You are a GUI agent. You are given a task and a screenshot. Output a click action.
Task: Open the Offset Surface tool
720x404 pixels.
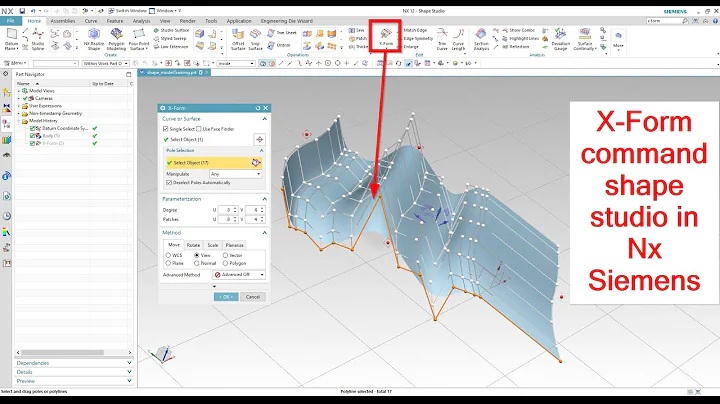(238, 39)
